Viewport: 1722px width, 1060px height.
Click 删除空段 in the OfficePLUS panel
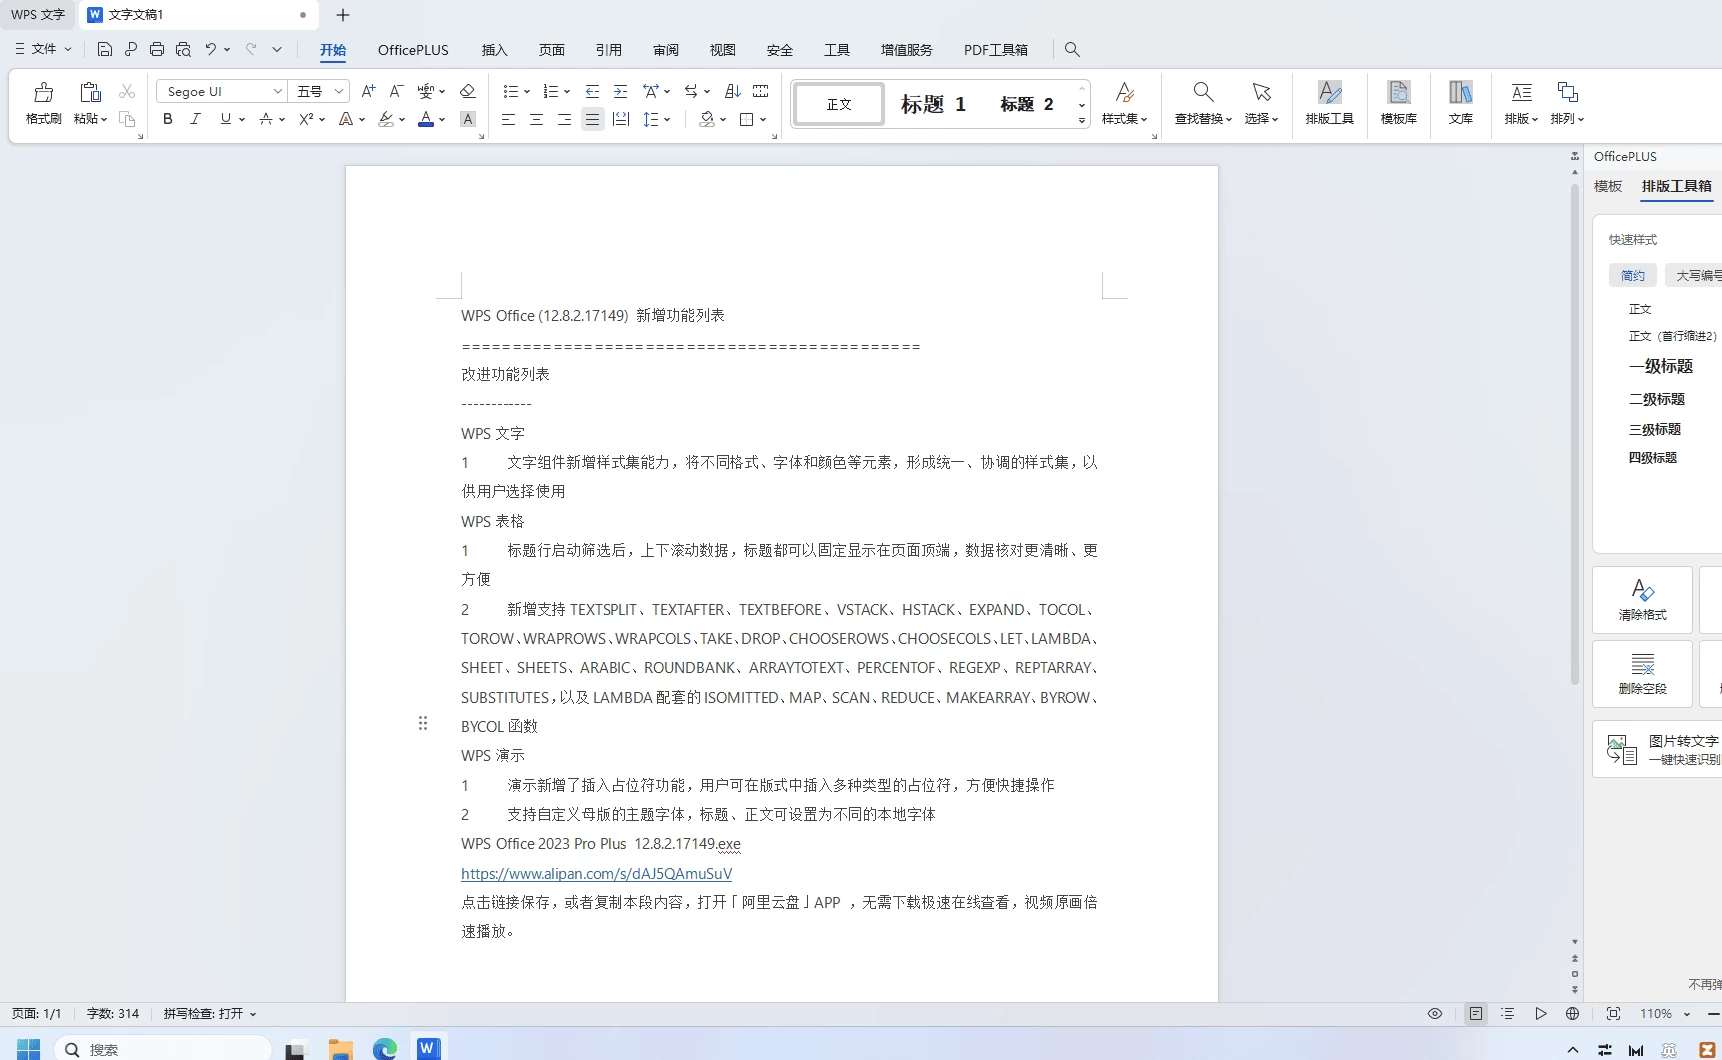1642,674
